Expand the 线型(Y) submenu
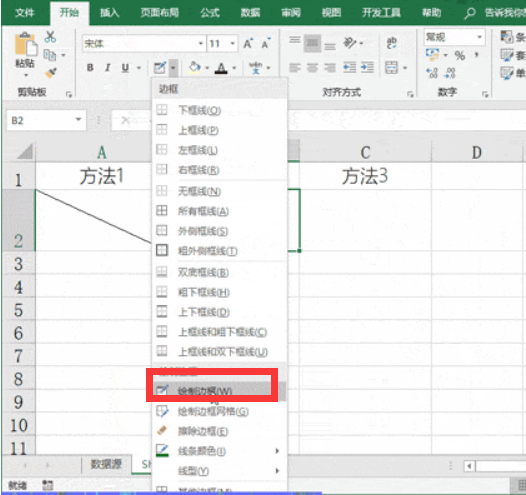The height and width of the screenshot is (495, 526). [220, 471]
